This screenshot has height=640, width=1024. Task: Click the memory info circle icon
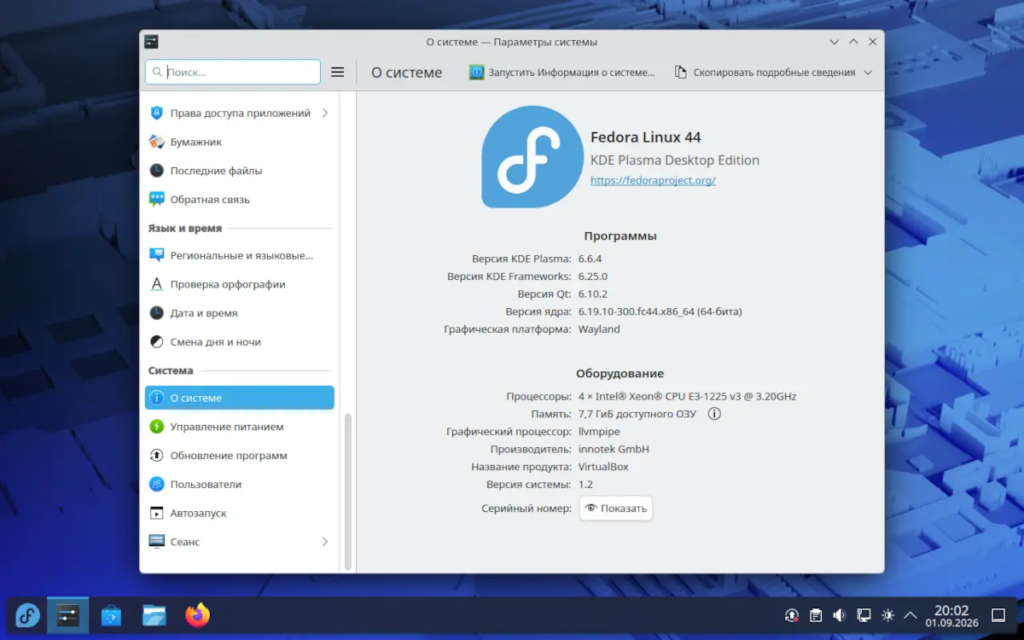pyautogui.click(x=714, y=413)
